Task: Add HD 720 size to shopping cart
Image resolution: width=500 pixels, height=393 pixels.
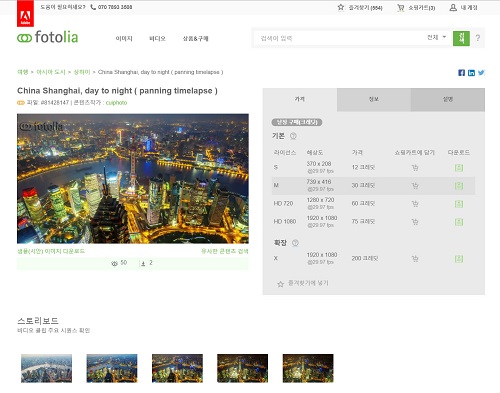Action: click(415, 204)
